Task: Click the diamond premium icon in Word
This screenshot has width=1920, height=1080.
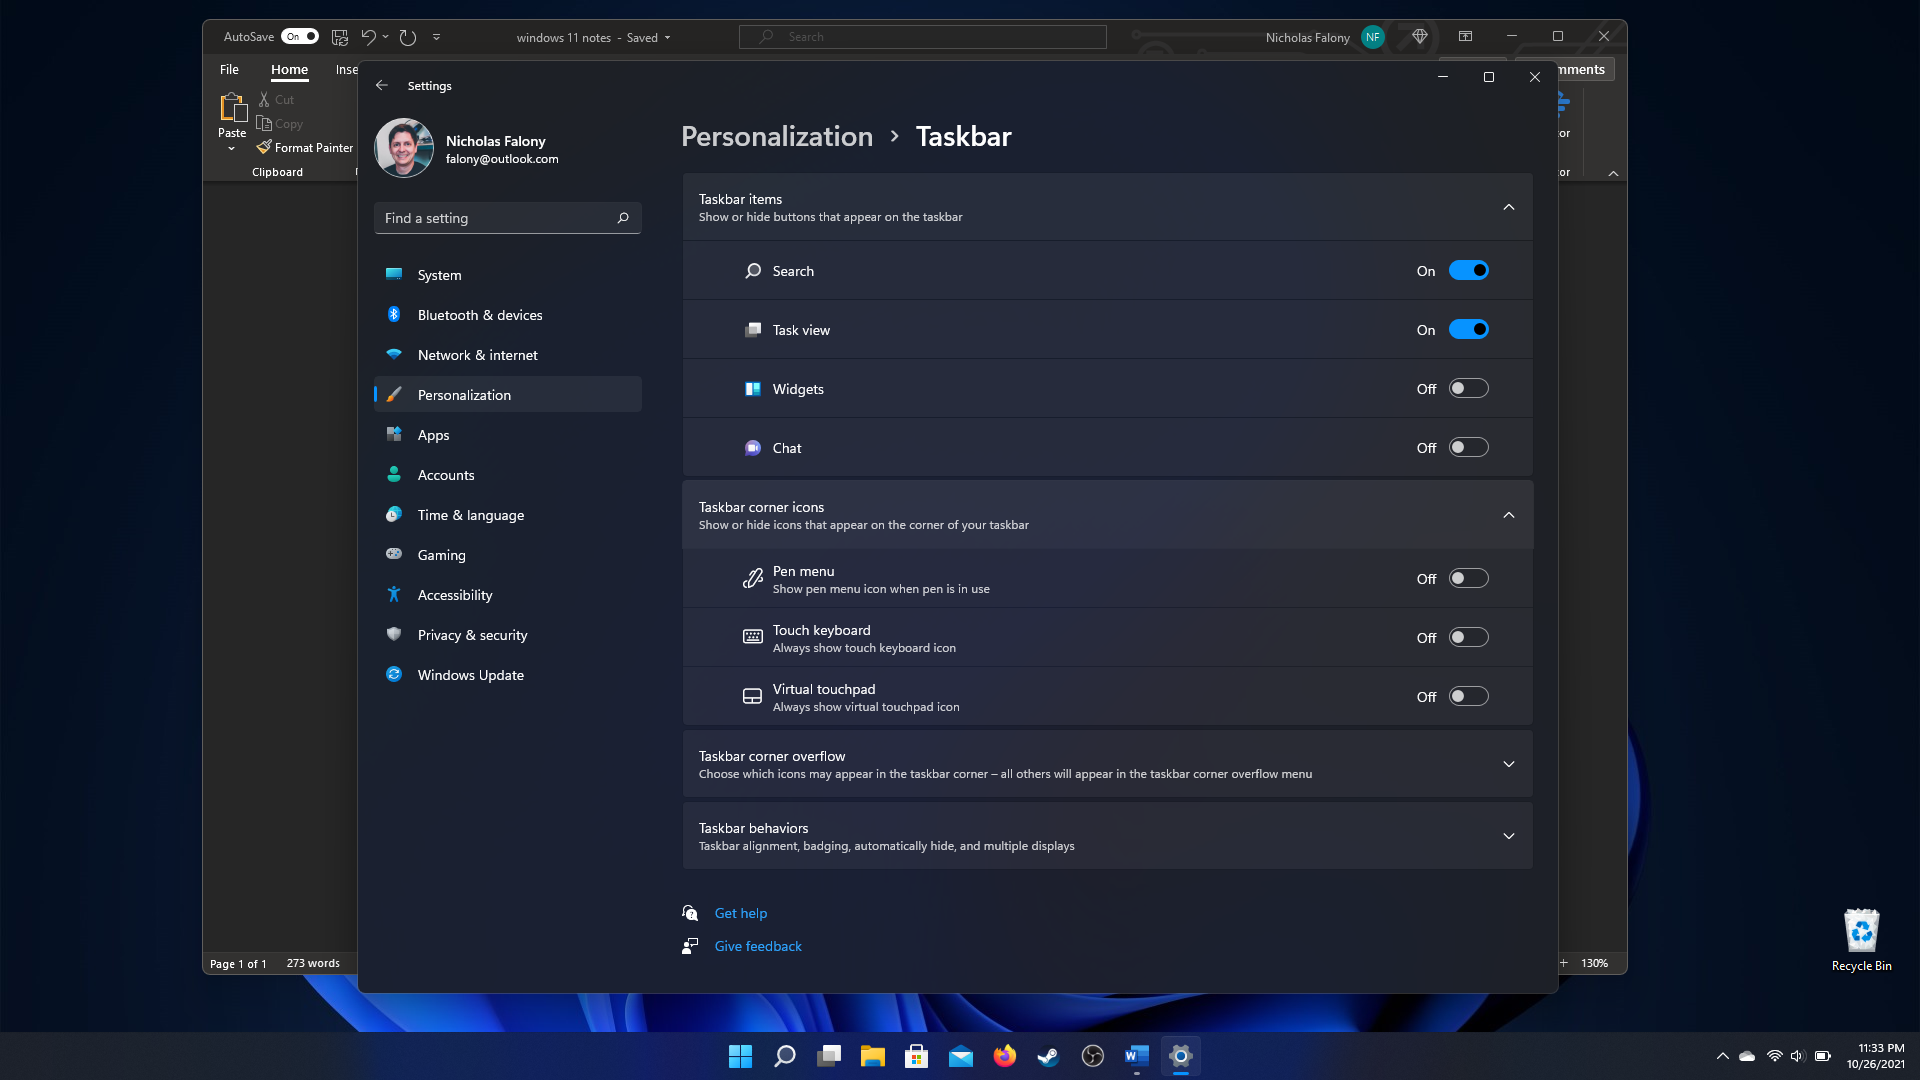Action: click(1420, 36)
